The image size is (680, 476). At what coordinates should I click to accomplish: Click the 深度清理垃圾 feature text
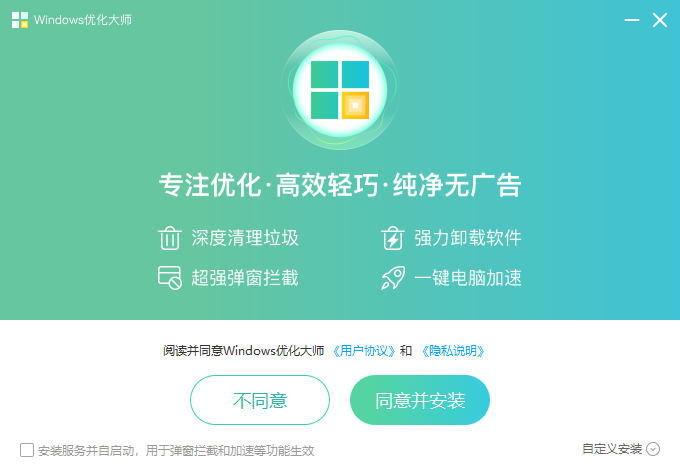[245, 238]
